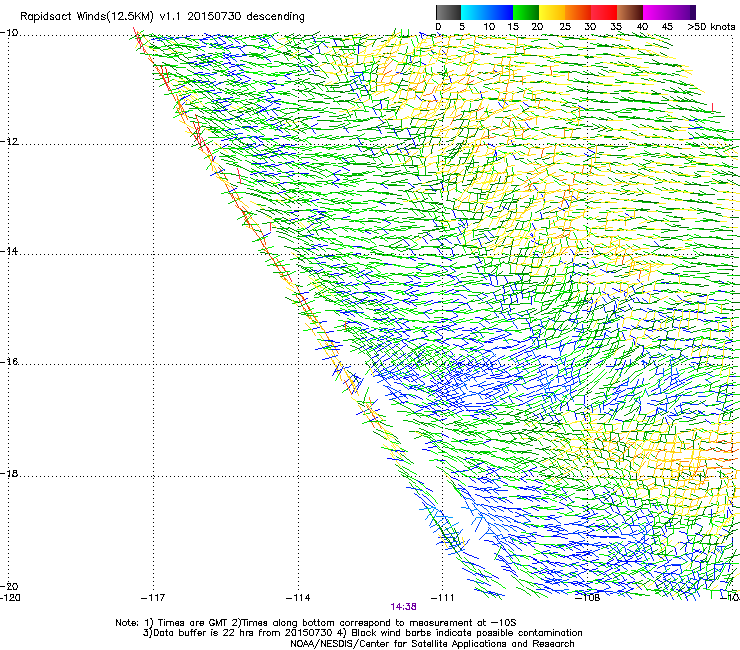Screen dimensions: 740x650
Task: Click the latitude axis label -12
Action: [x=9, y=142]
